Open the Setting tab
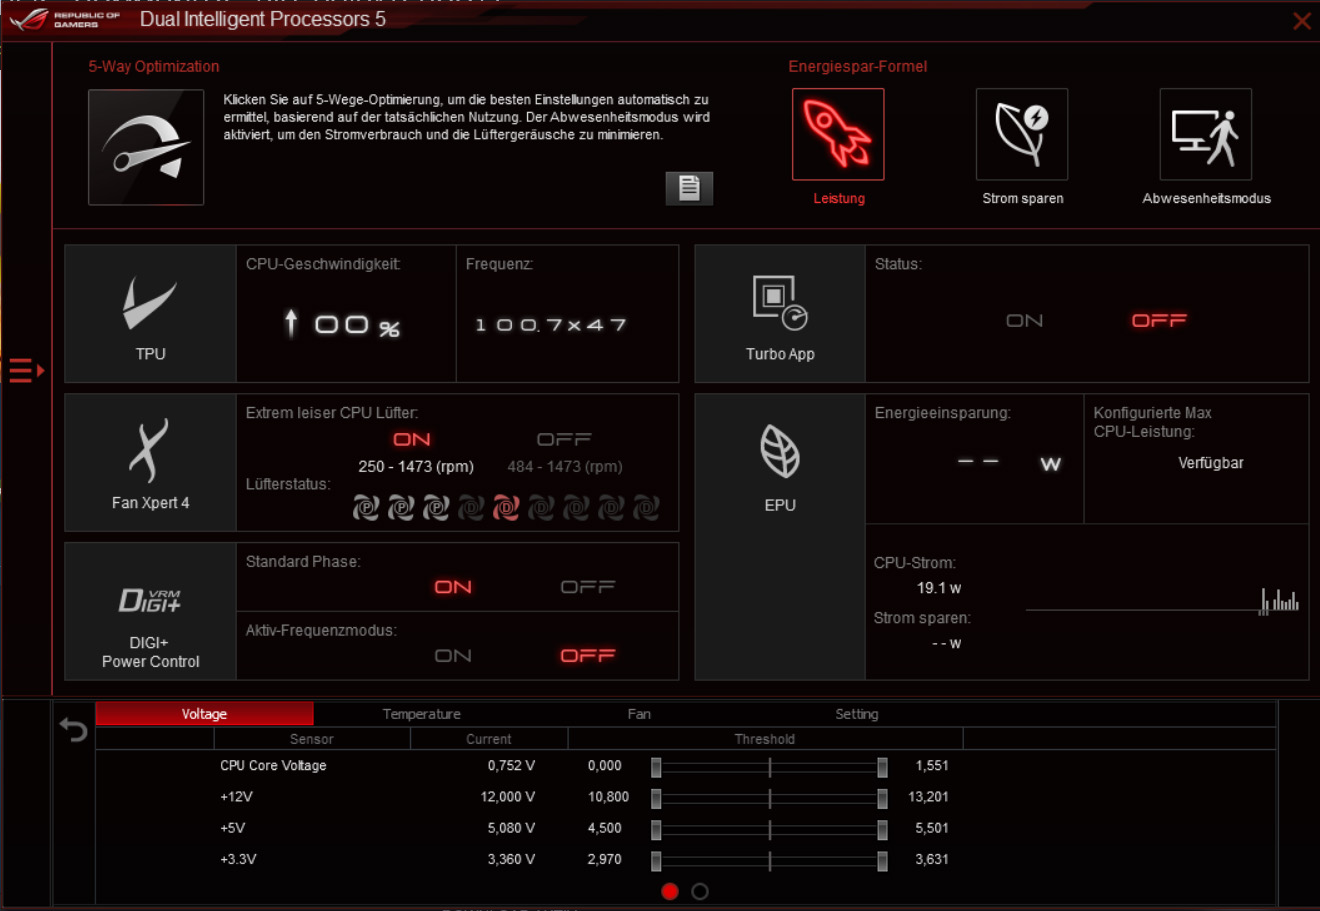This screenshot has width=1320, height=911. click(857, 714)
